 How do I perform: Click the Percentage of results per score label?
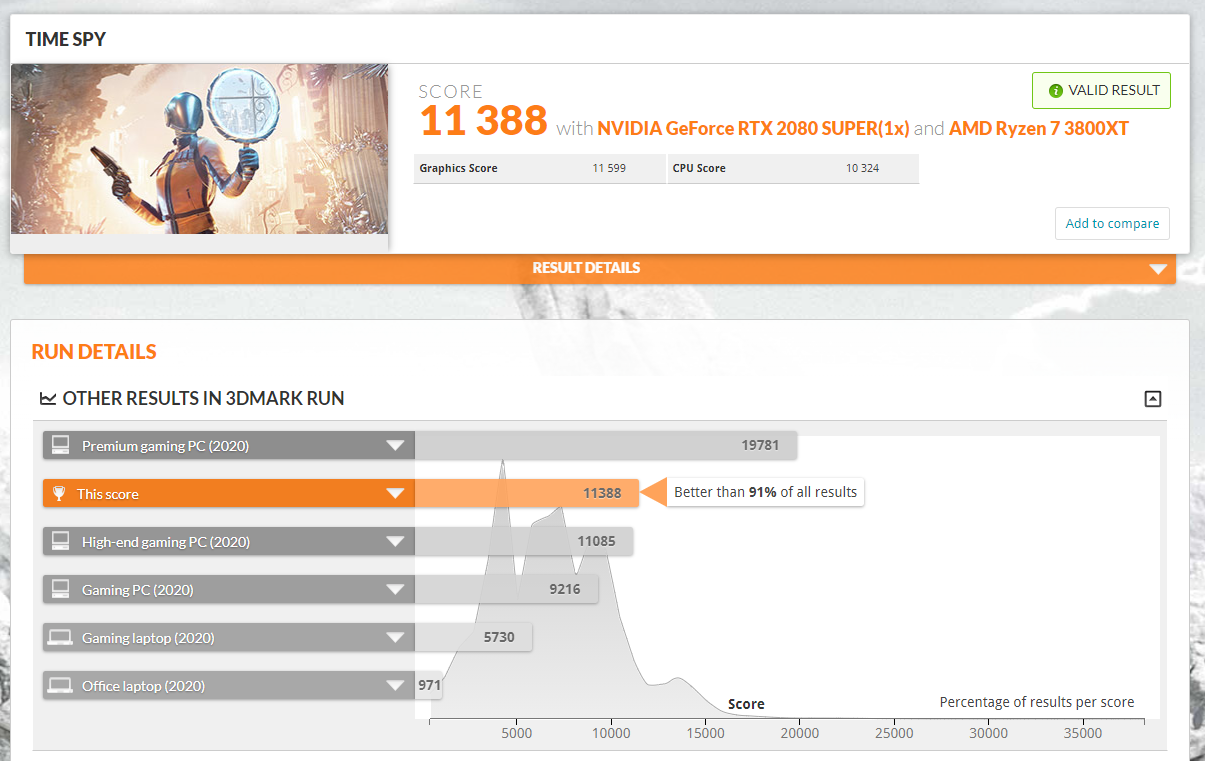pyautogui.click(x=1037, y=703)
